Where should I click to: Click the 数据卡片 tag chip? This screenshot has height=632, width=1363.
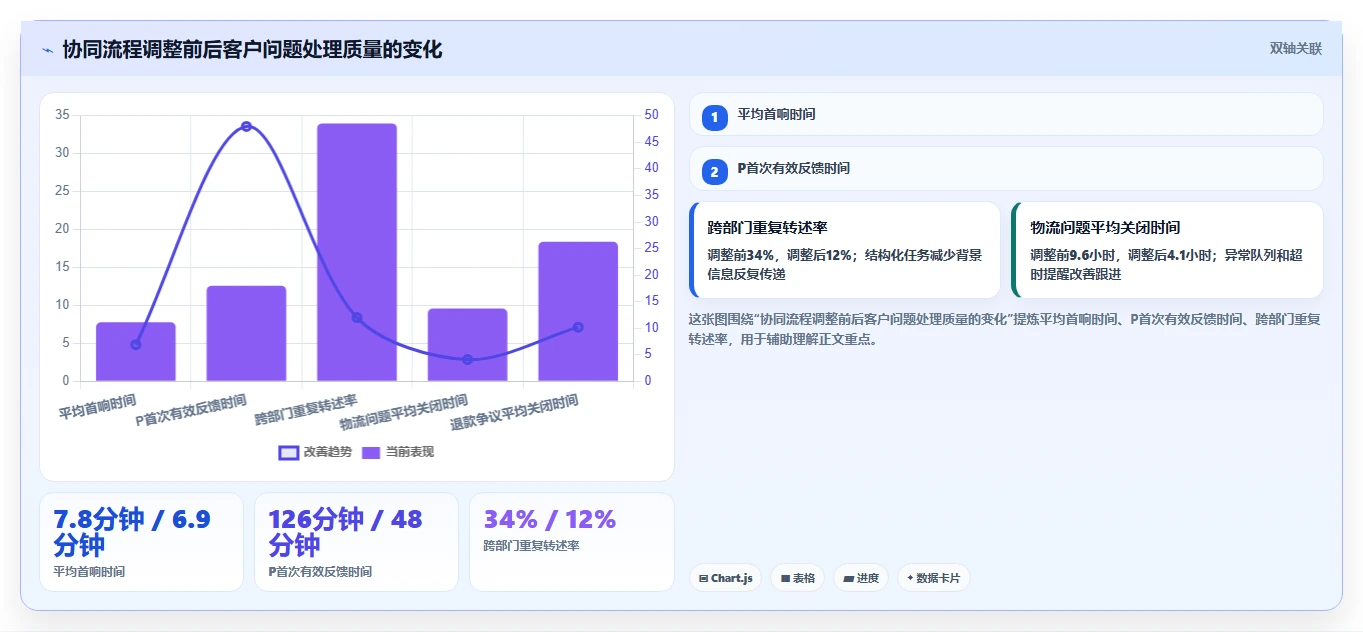click(x=934, y=578)
